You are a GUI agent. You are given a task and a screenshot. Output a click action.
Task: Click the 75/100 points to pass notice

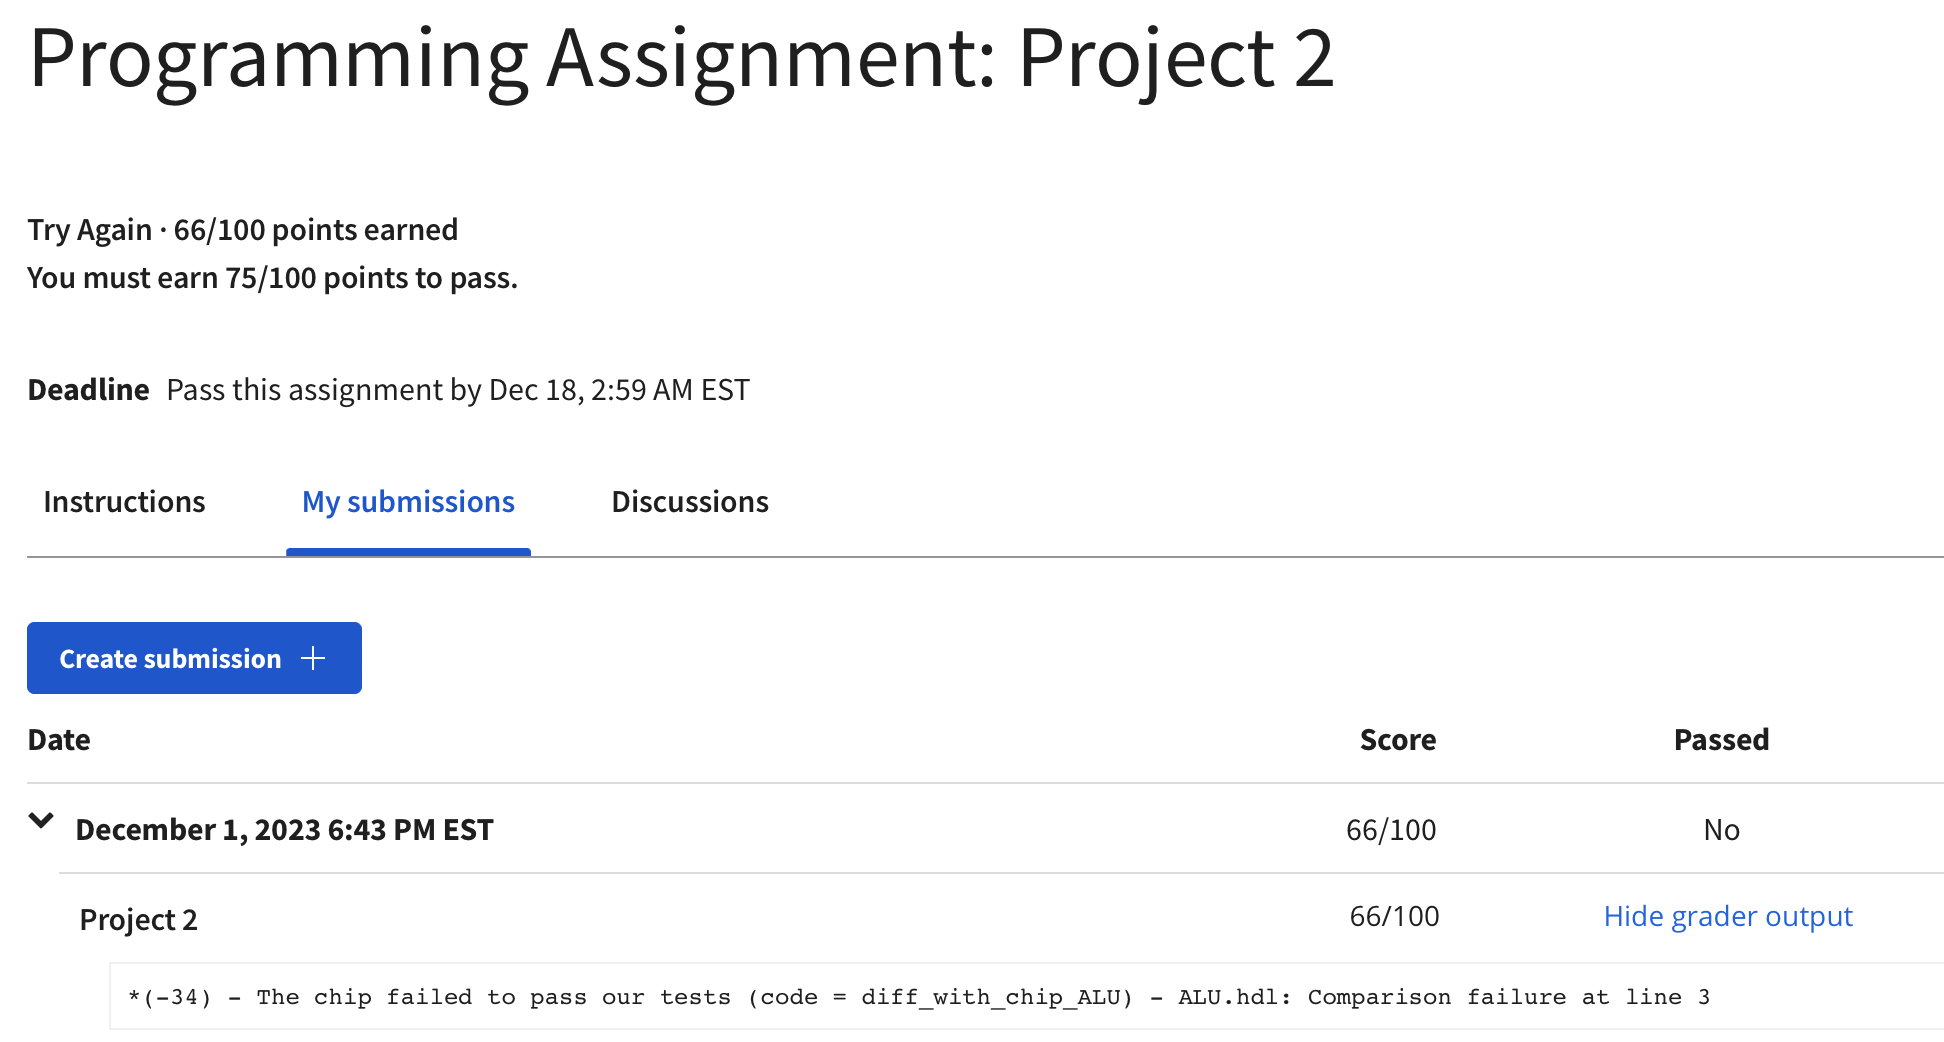point(272,278)
